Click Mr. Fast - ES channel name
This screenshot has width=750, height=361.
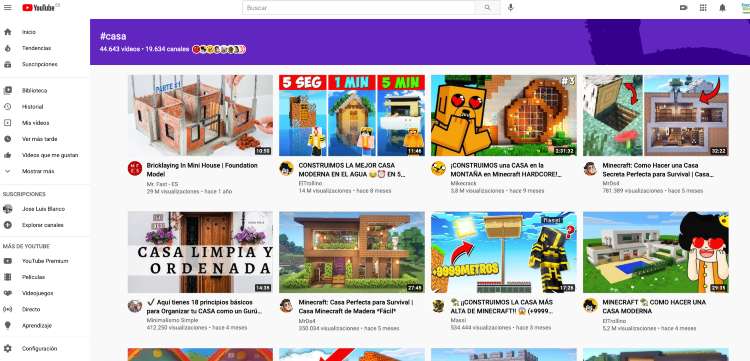(x=163, y=184)
